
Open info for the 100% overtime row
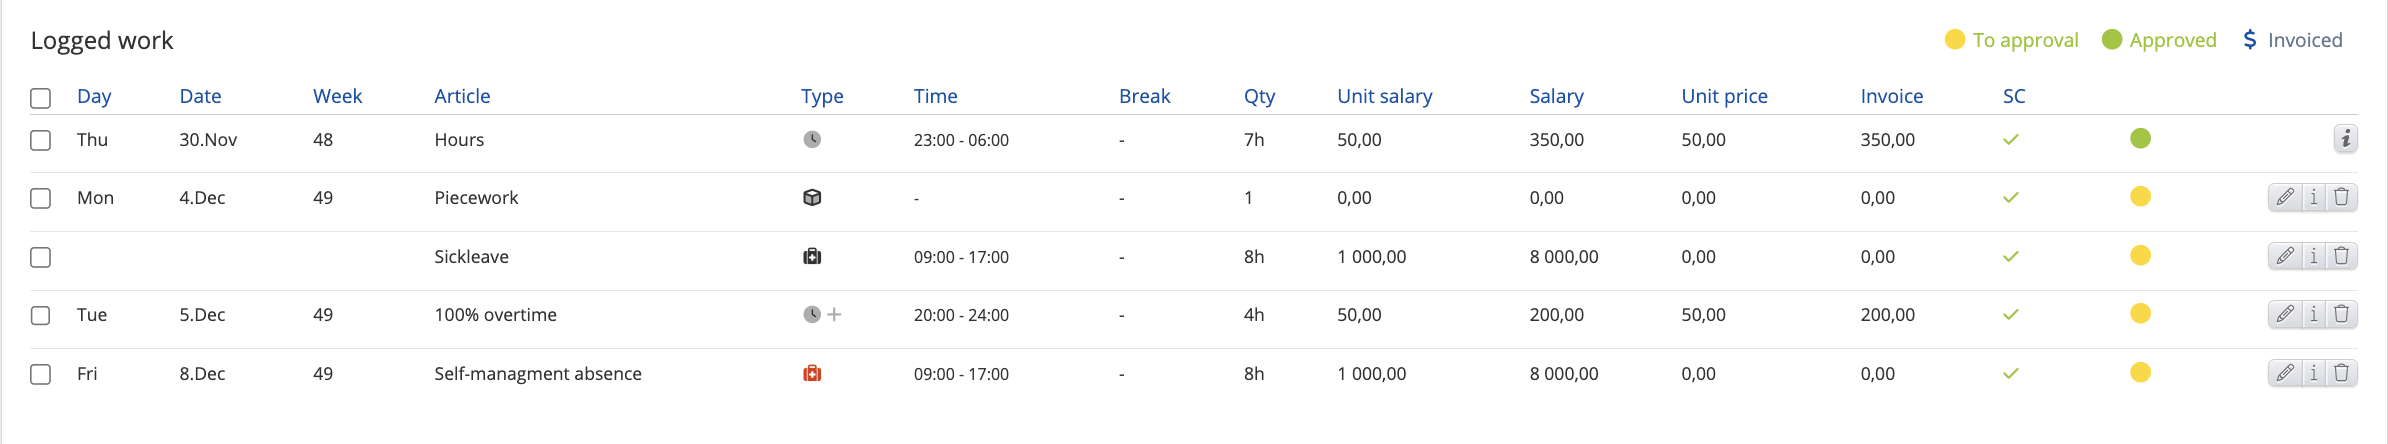(2314, 314)
